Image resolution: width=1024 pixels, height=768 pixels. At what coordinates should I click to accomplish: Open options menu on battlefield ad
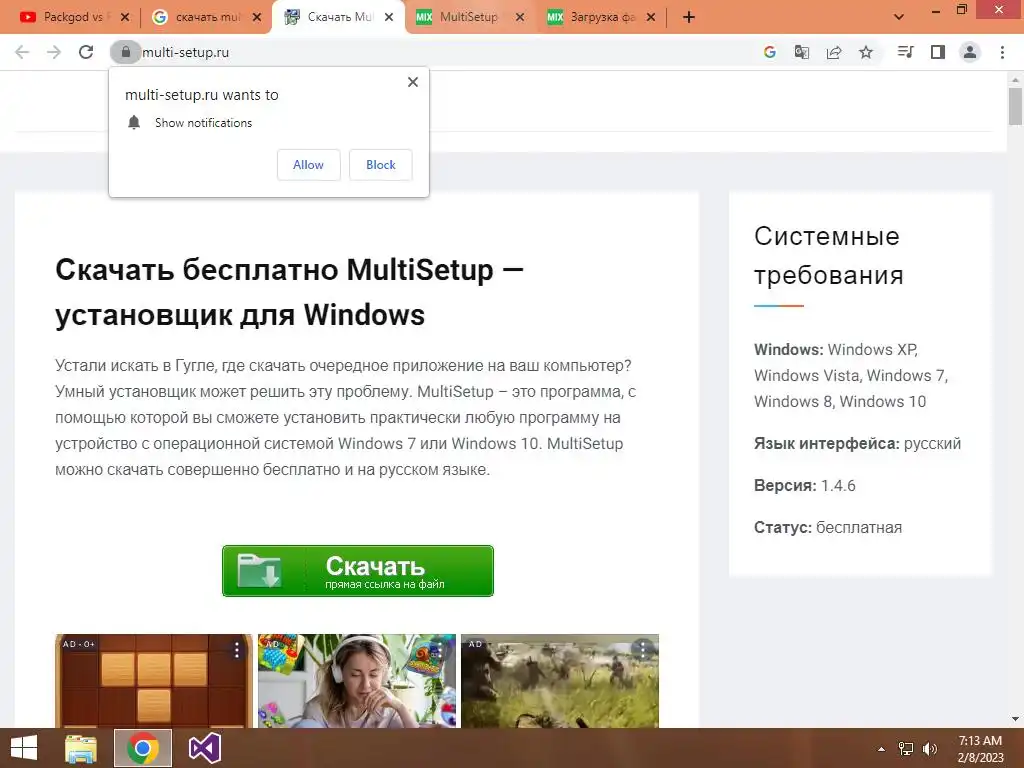click(x=643, y=650)
